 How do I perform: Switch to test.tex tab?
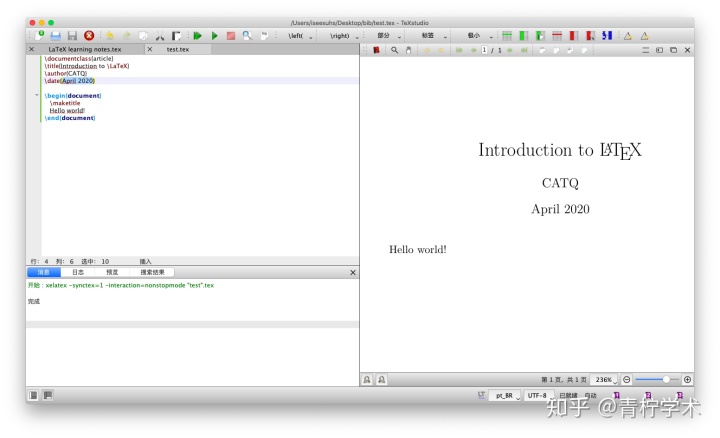(178, 49)
